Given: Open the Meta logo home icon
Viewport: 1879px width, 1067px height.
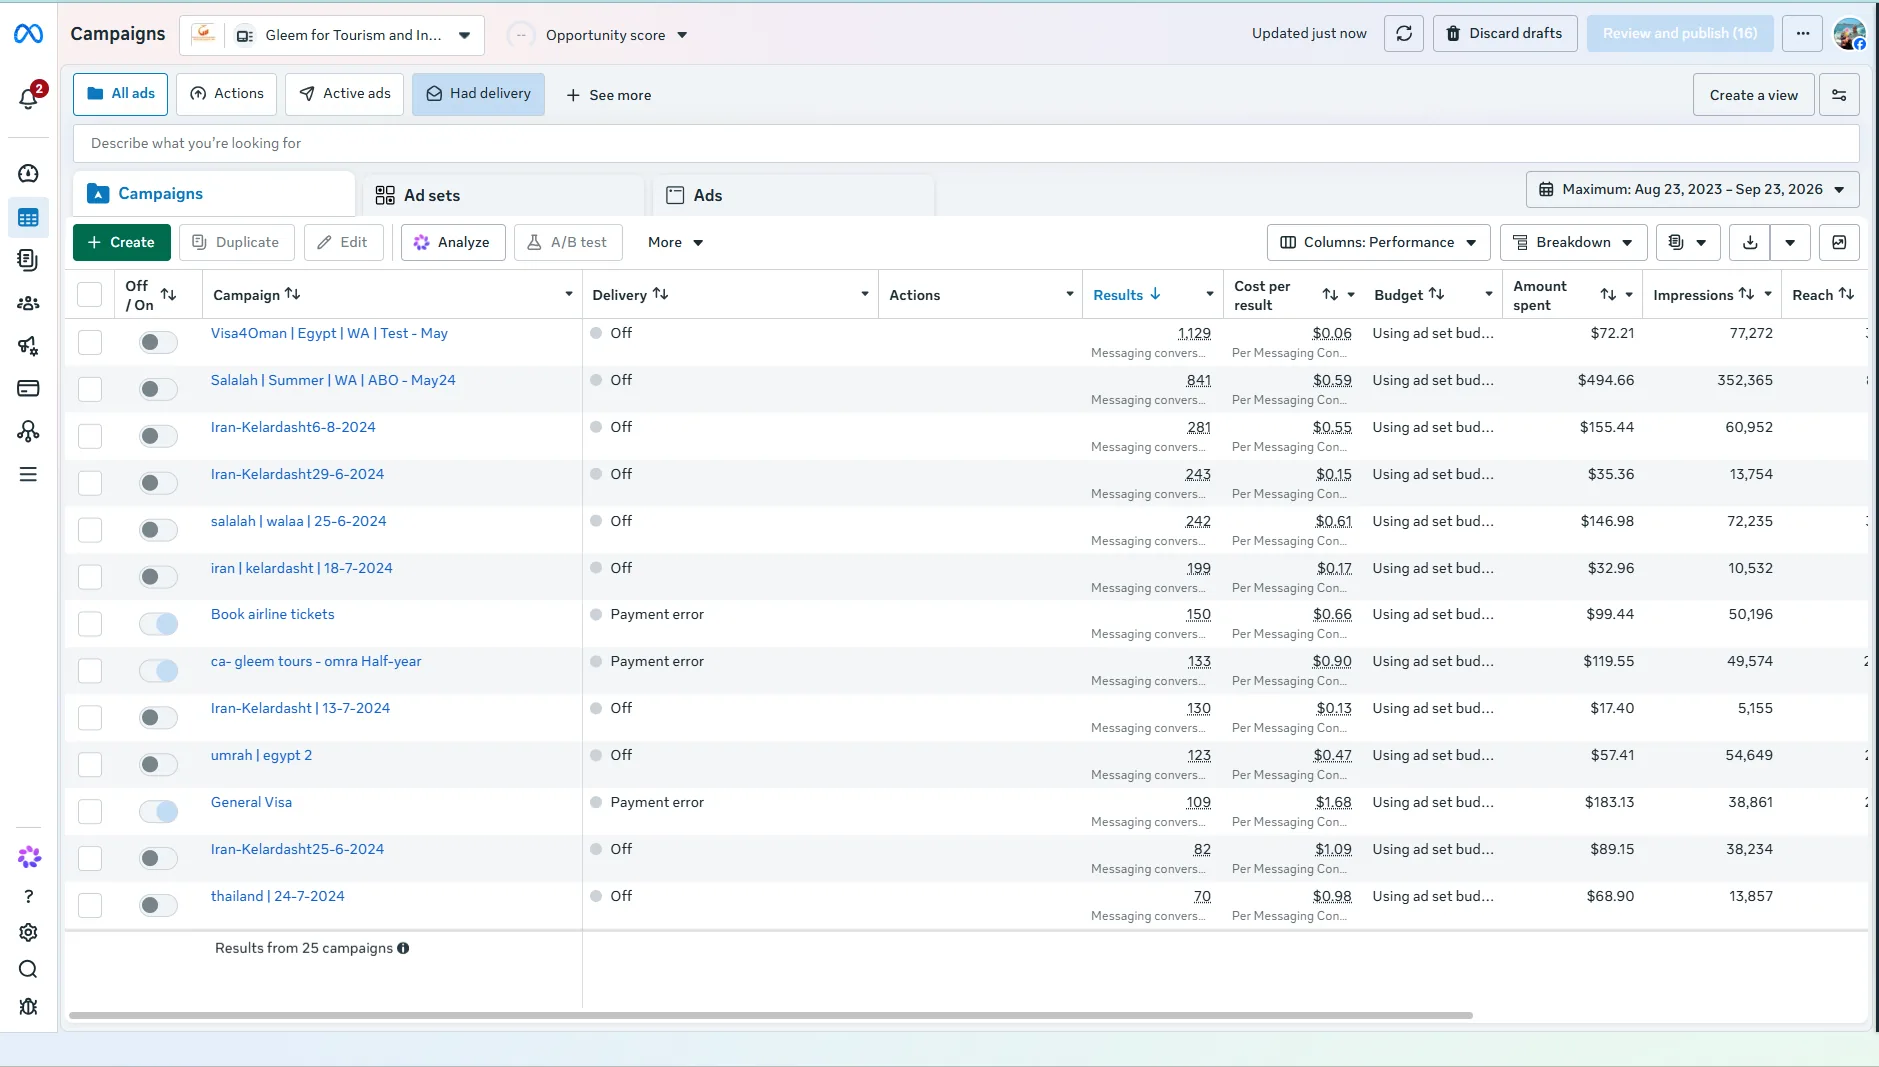Looking at the screenshot, I should 28,34.
